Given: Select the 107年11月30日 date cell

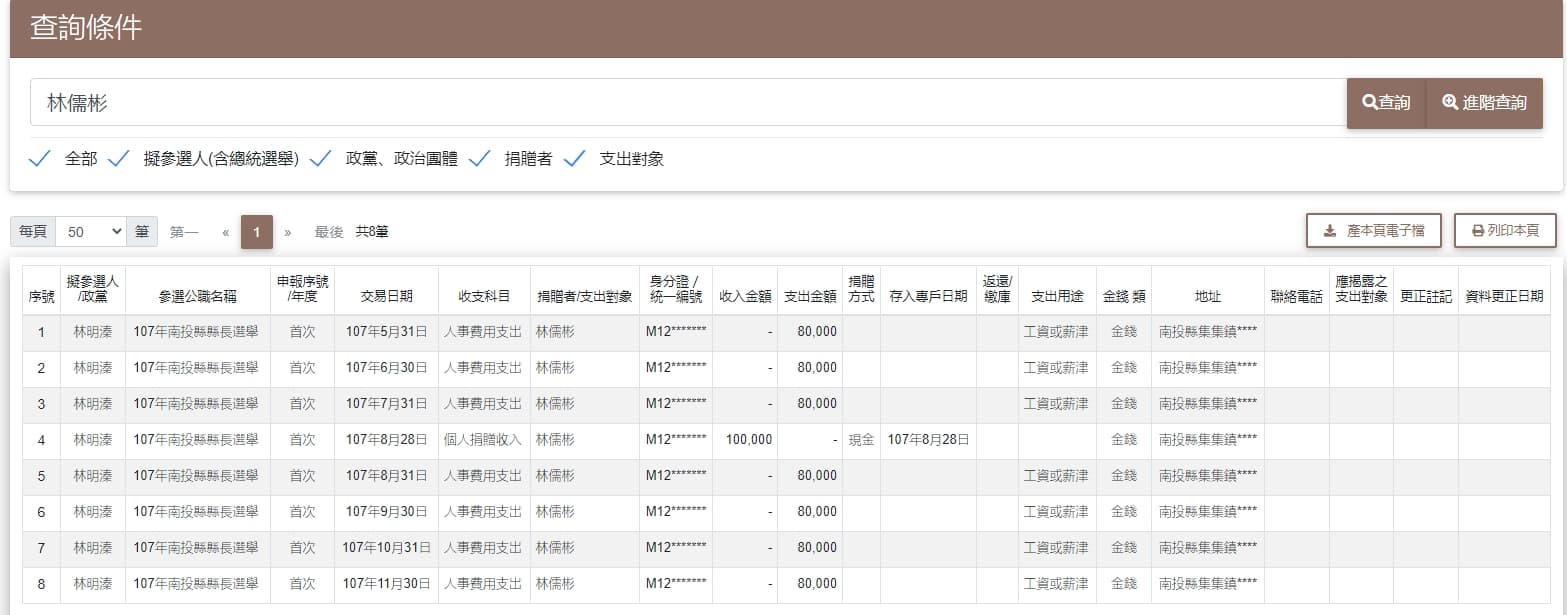Looking at the screenshot, I should coord(387,584).
